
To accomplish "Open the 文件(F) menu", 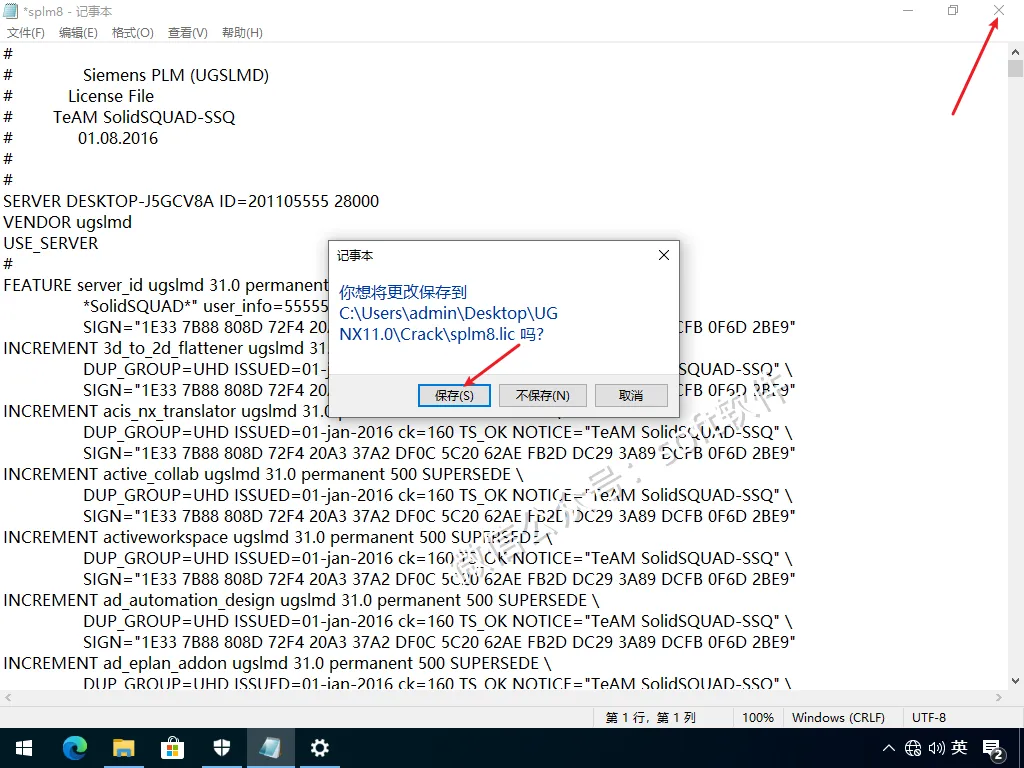I will pos(25,33).
